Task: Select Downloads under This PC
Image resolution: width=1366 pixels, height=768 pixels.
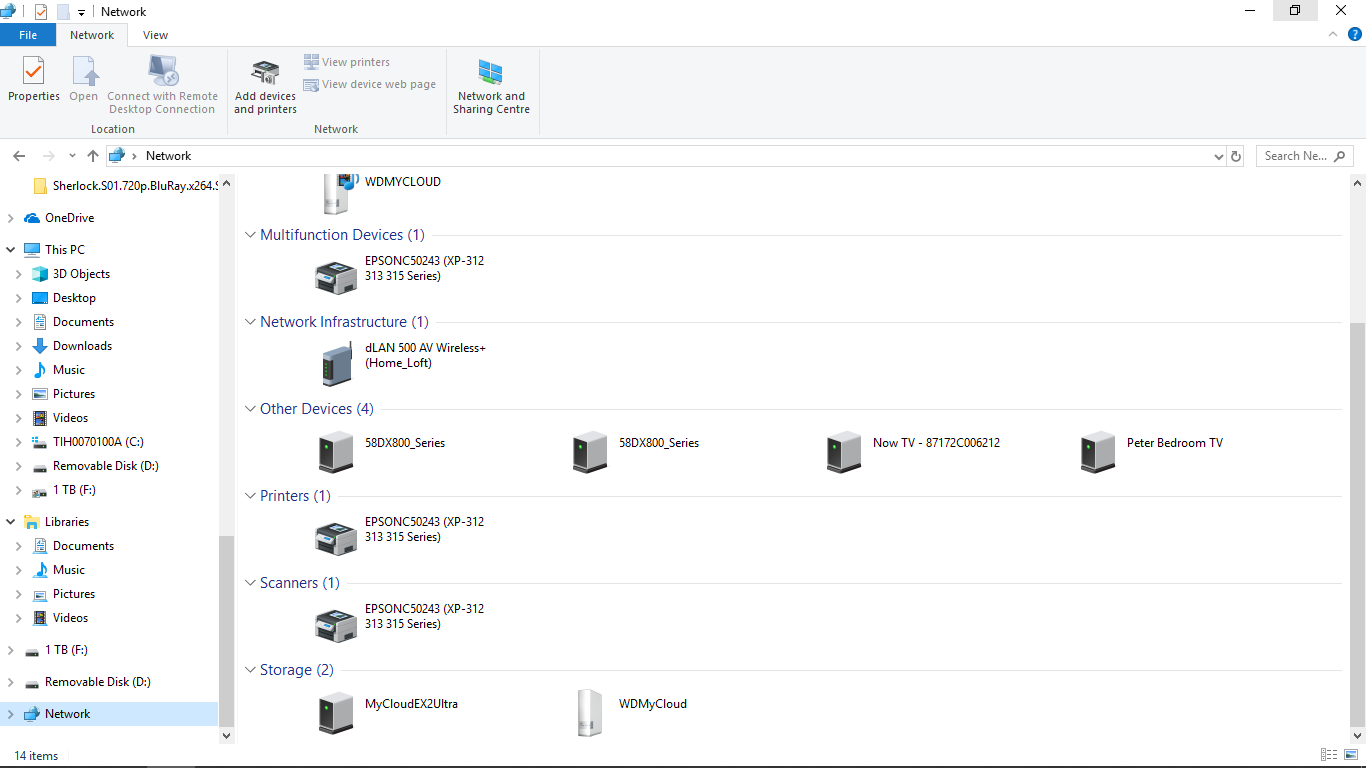Action: [82, 346]
